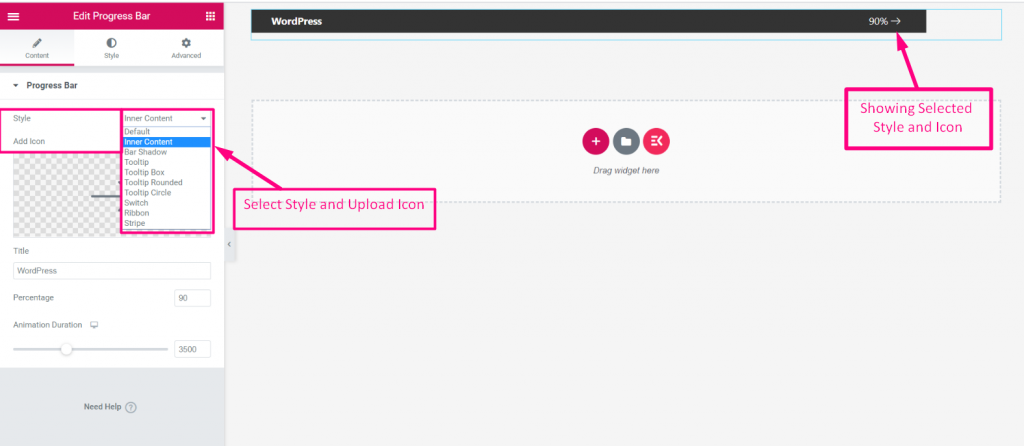Screen dimensions: 1024x446
Task: Click the Animation Duration slider handle
Action: [66, 349]
